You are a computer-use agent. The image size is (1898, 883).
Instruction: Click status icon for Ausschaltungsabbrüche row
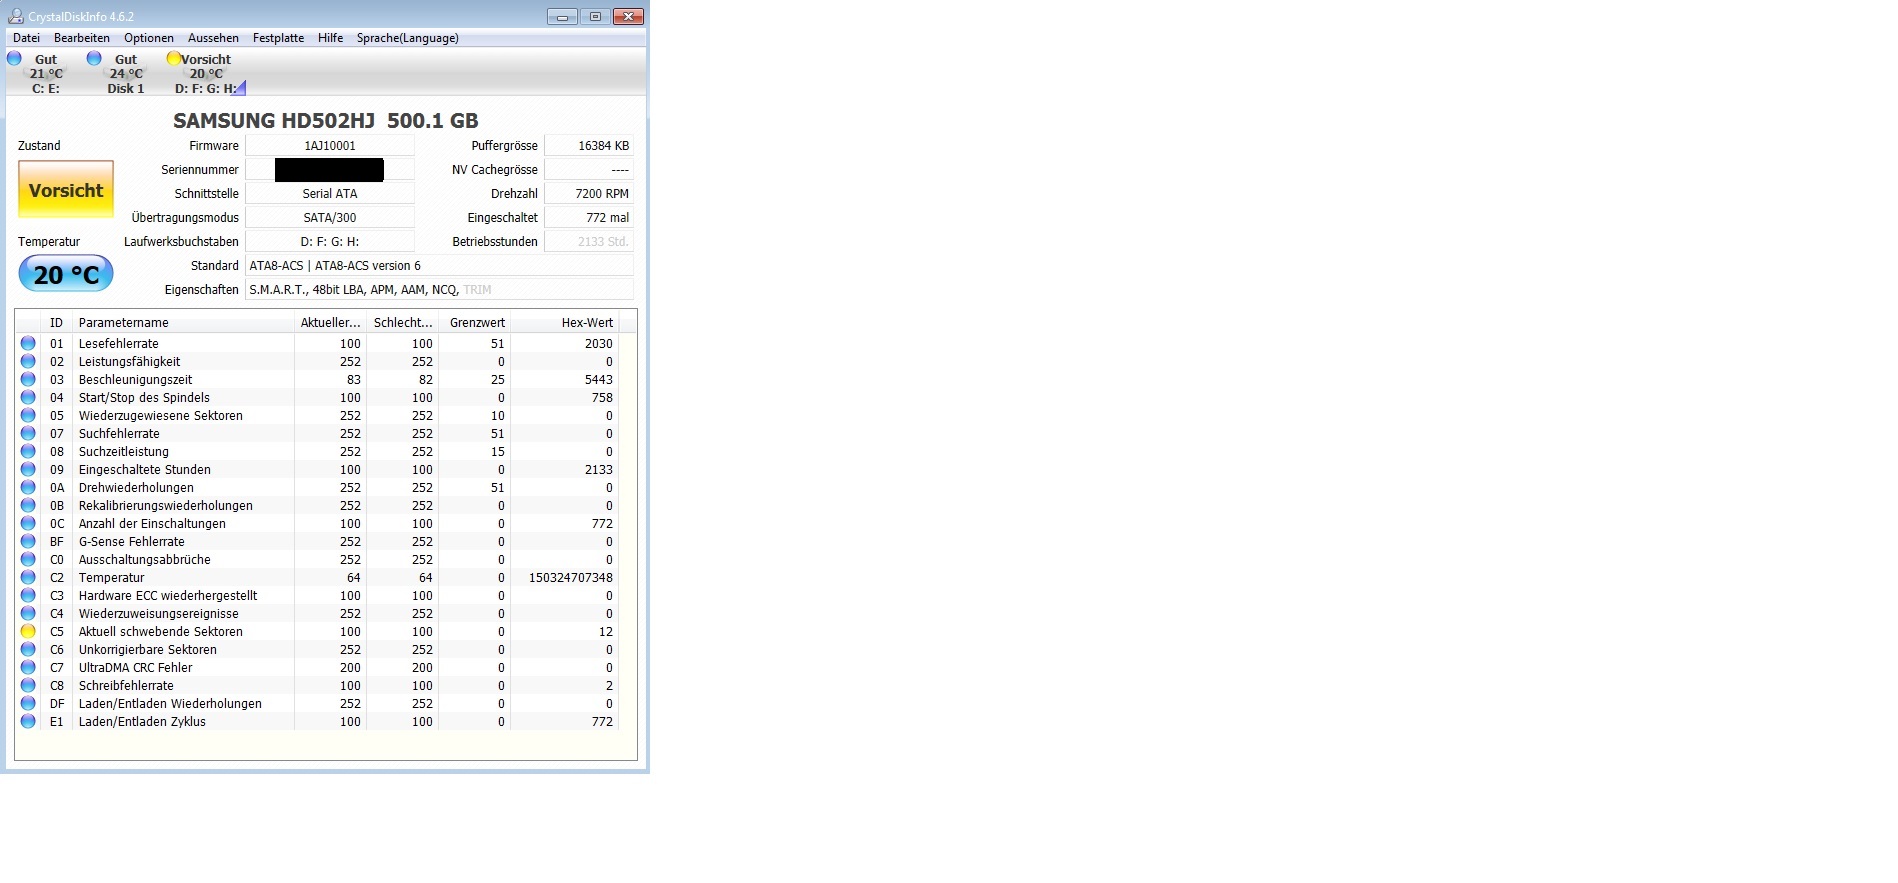coord(28,559)
